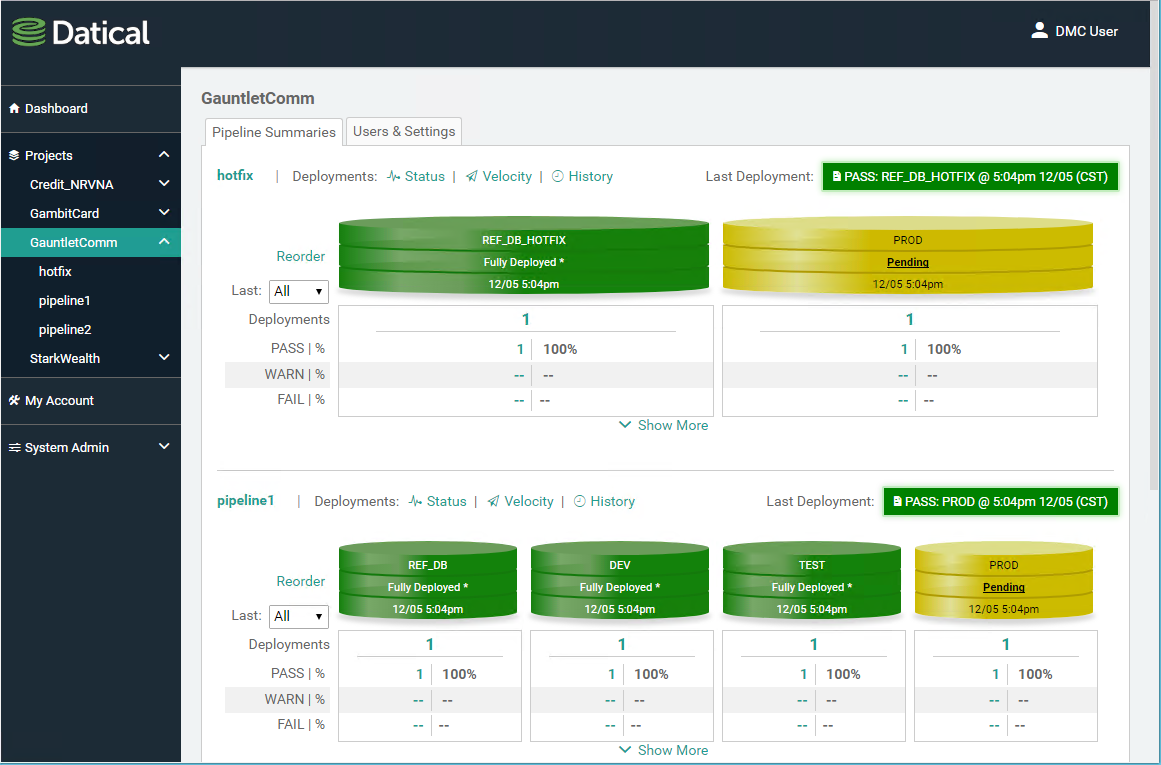This screenshot has height=765, width=1161.
Task: Collapse the GauntletComm project chevron
Action: pyautogui.click(x=164, y=242)
